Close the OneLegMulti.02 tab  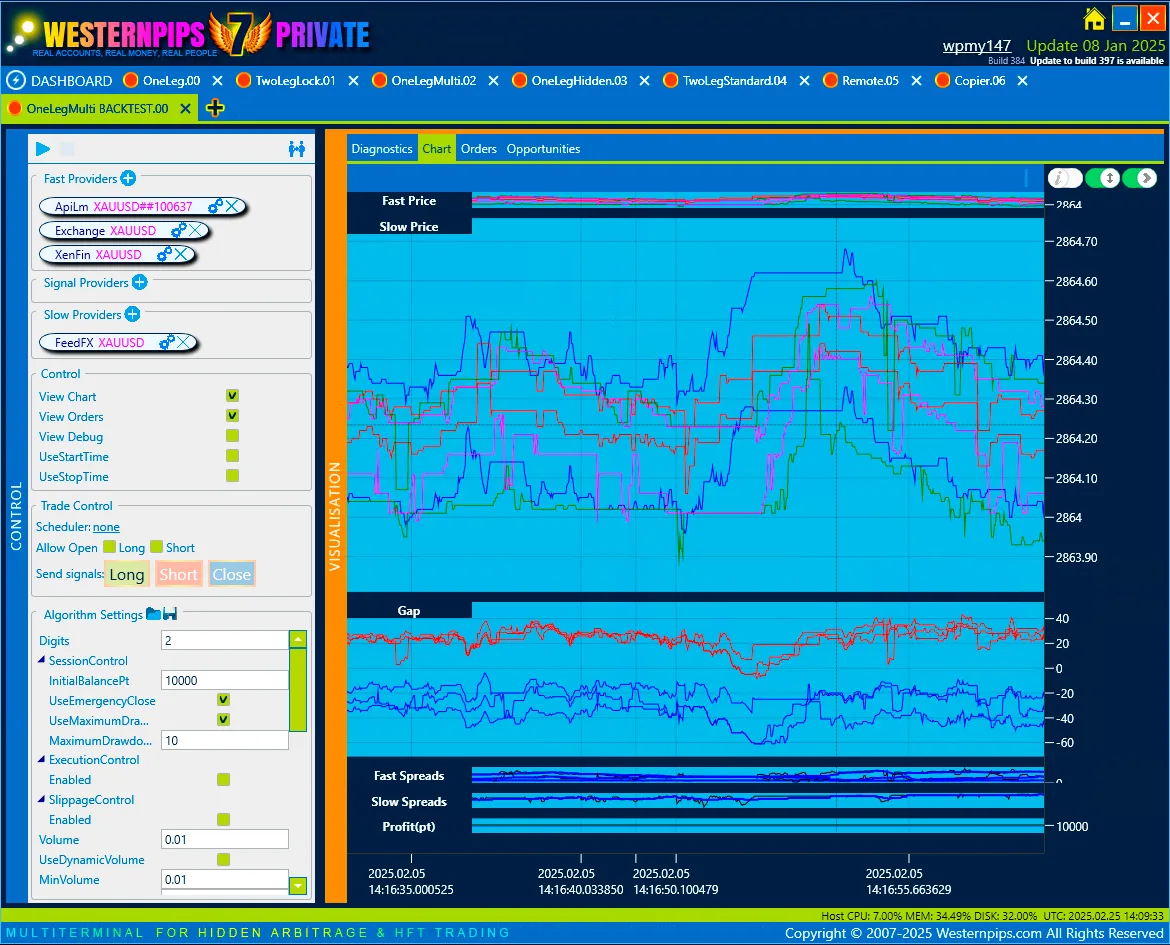[x=493, y=81]
